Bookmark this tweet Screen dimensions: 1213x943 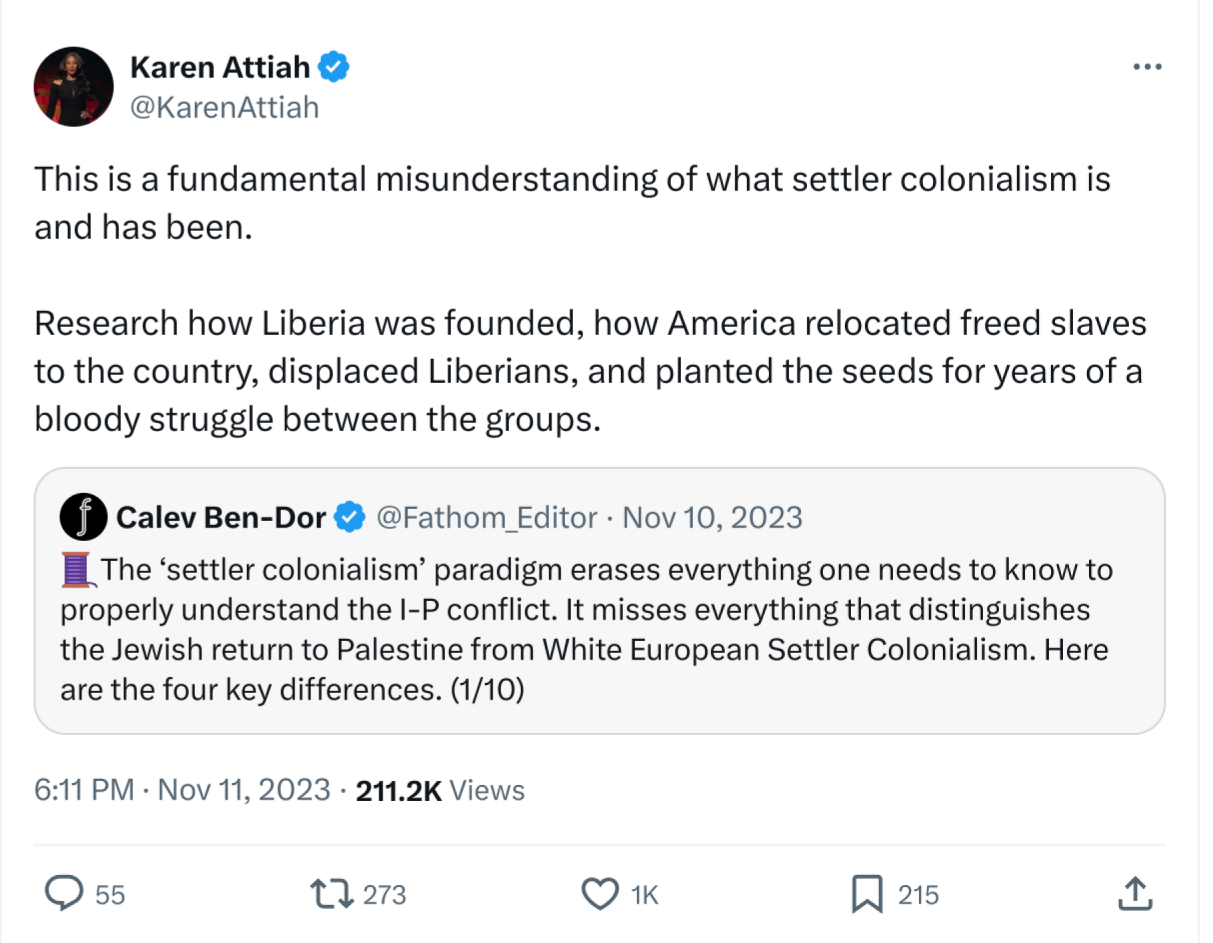click(865, 893)
